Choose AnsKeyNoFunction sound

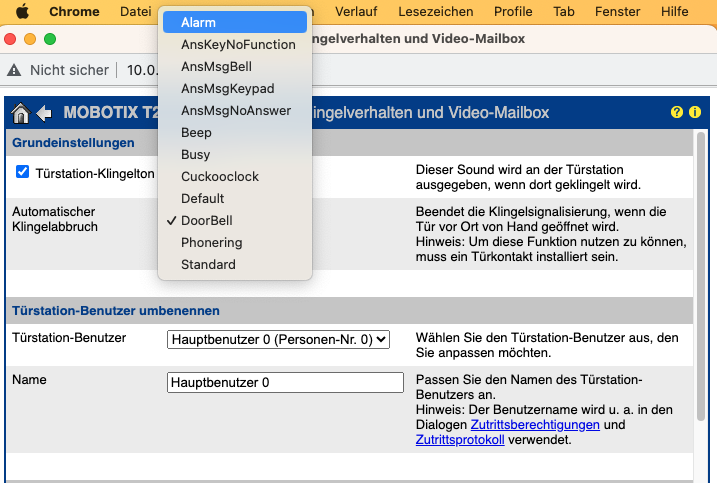tap(235, 44)
